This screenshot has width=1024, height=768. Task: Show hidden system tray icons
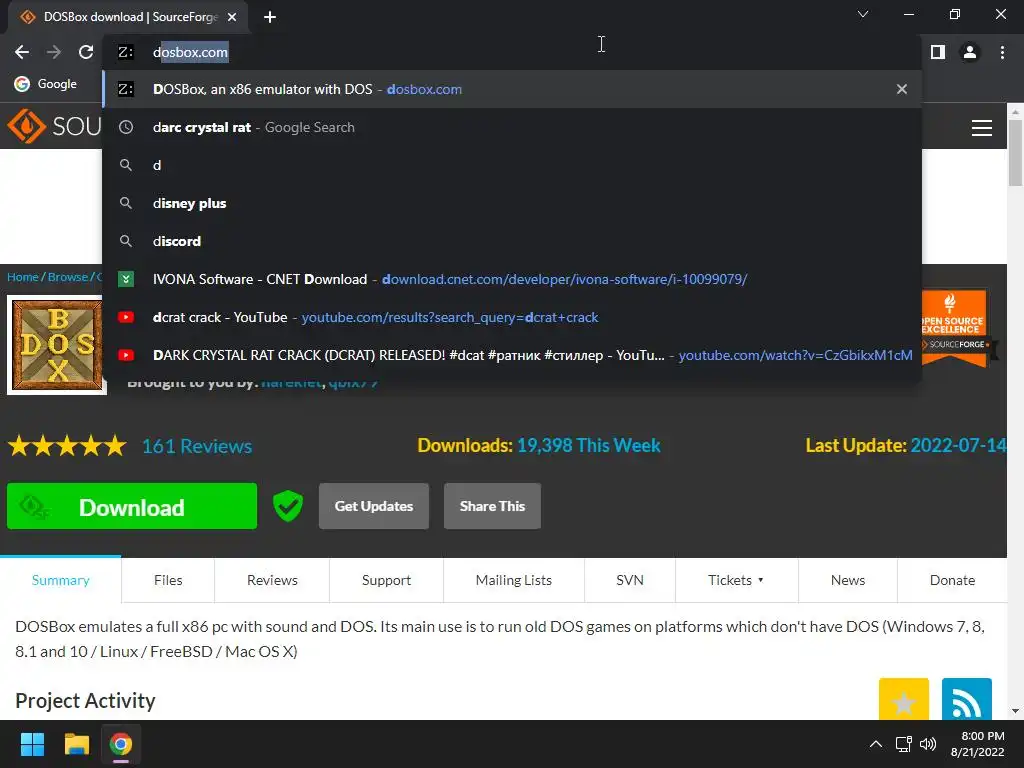[876, 744]
